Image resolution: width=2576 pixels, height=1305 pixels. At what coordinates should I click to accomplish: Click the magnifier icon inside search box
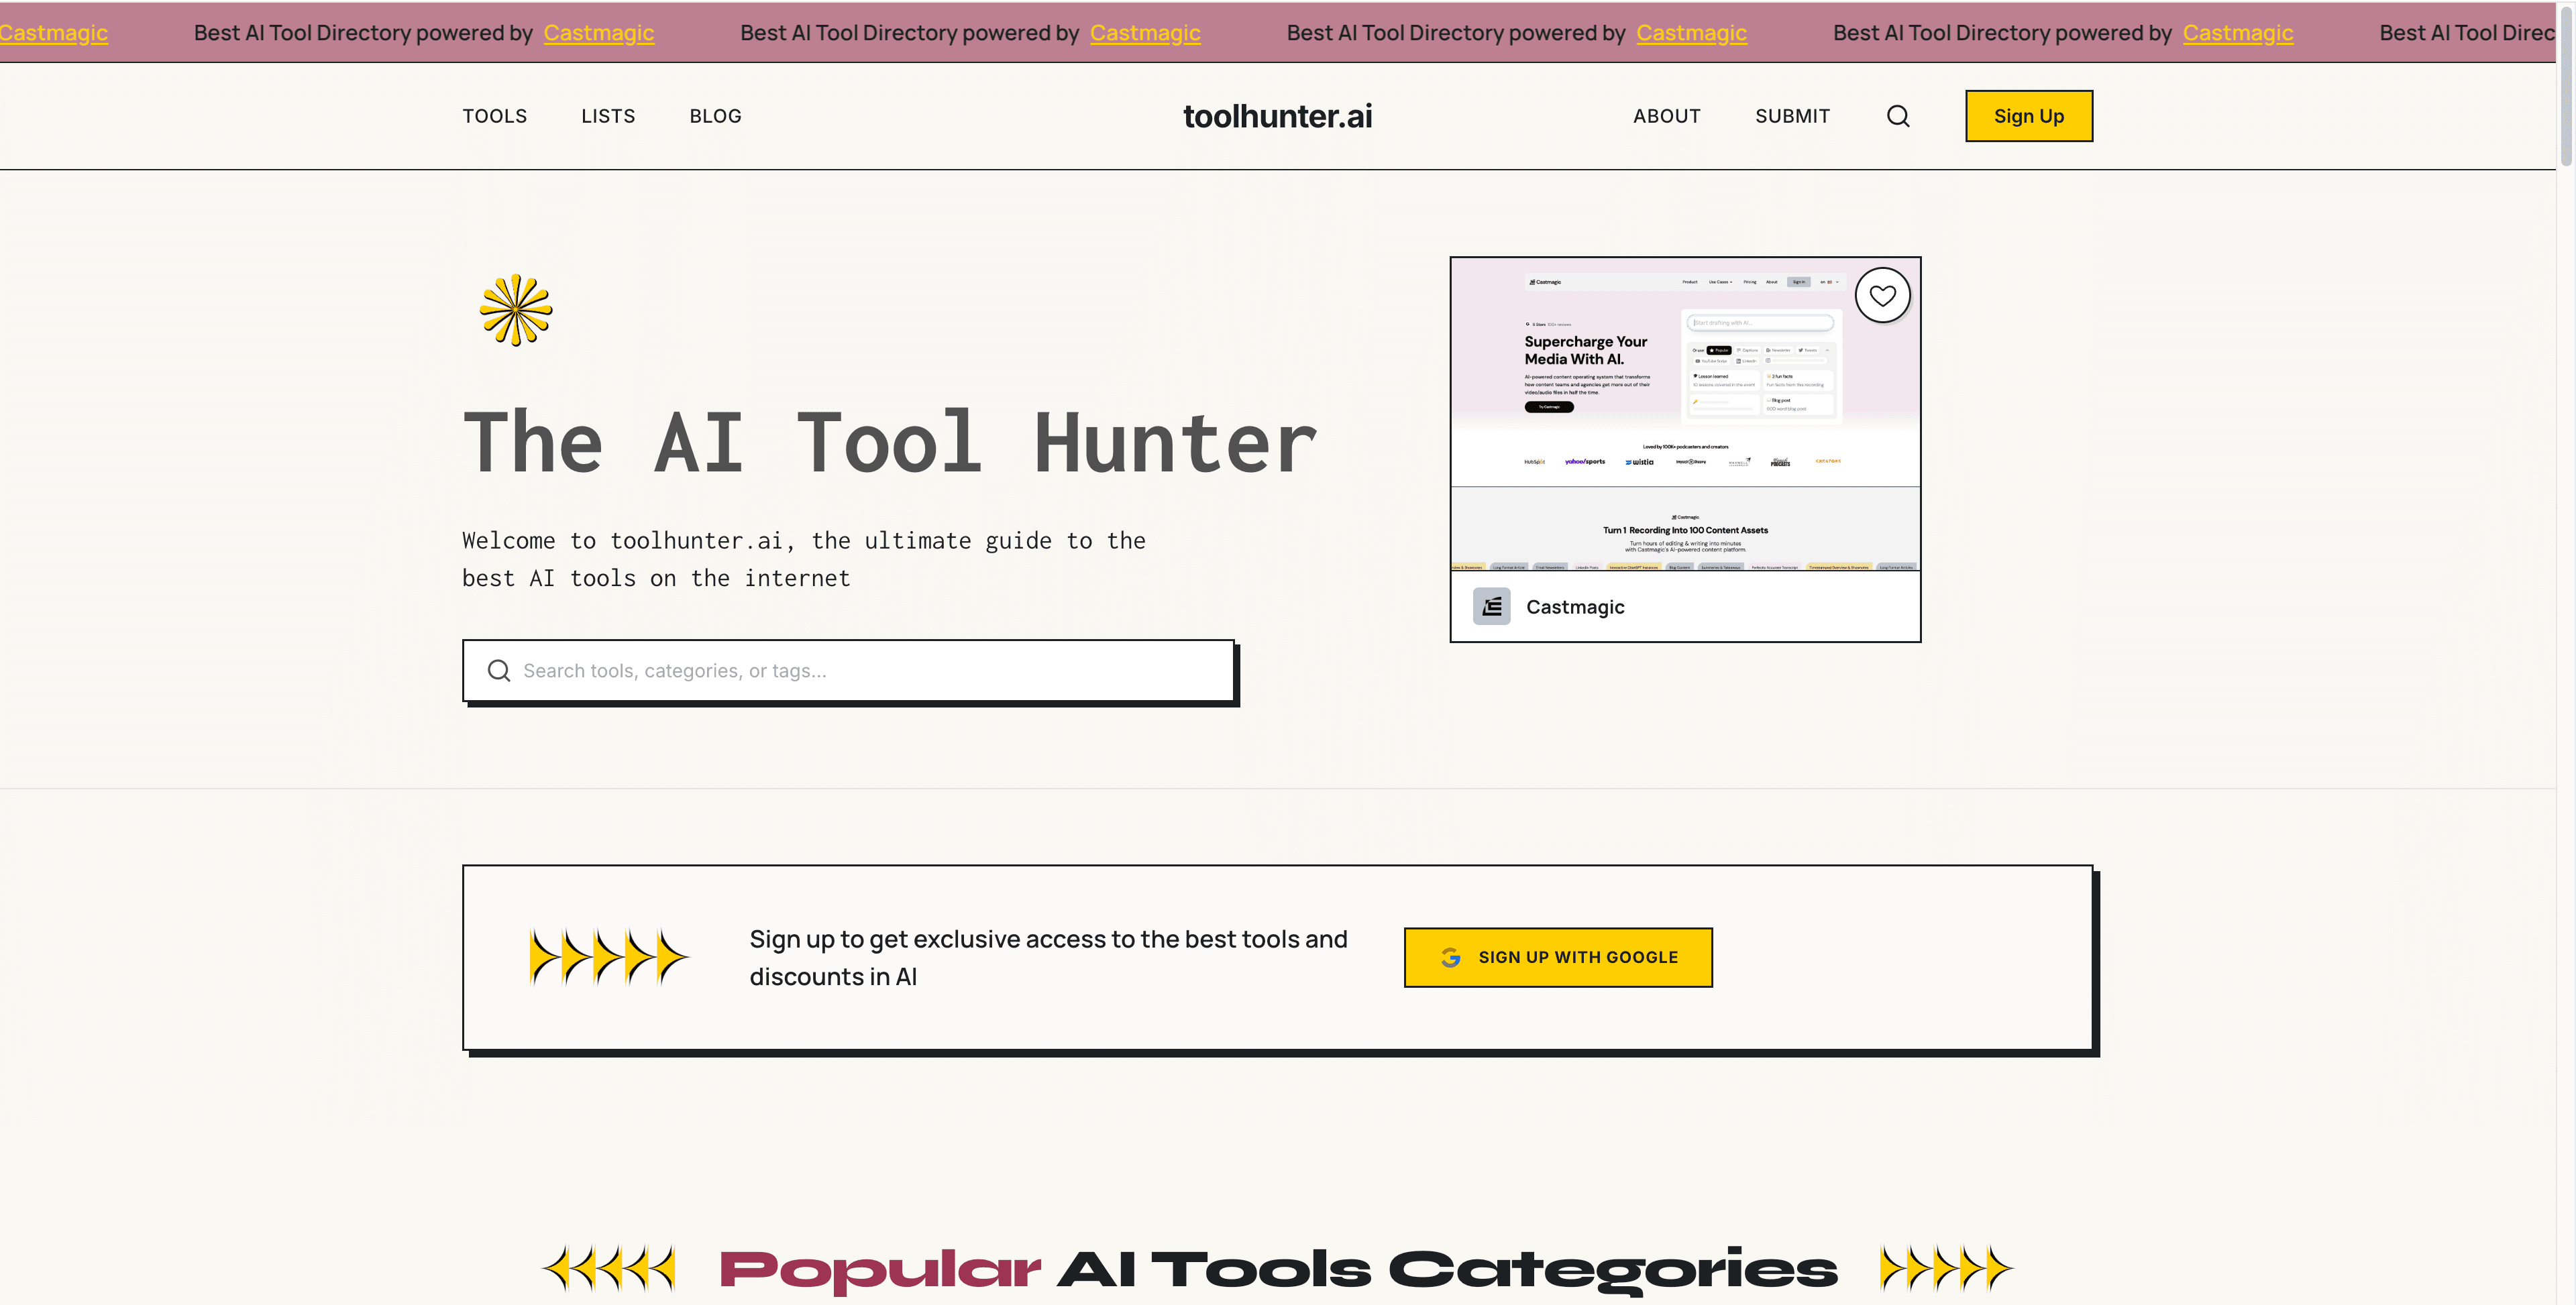tap(498, 670)
